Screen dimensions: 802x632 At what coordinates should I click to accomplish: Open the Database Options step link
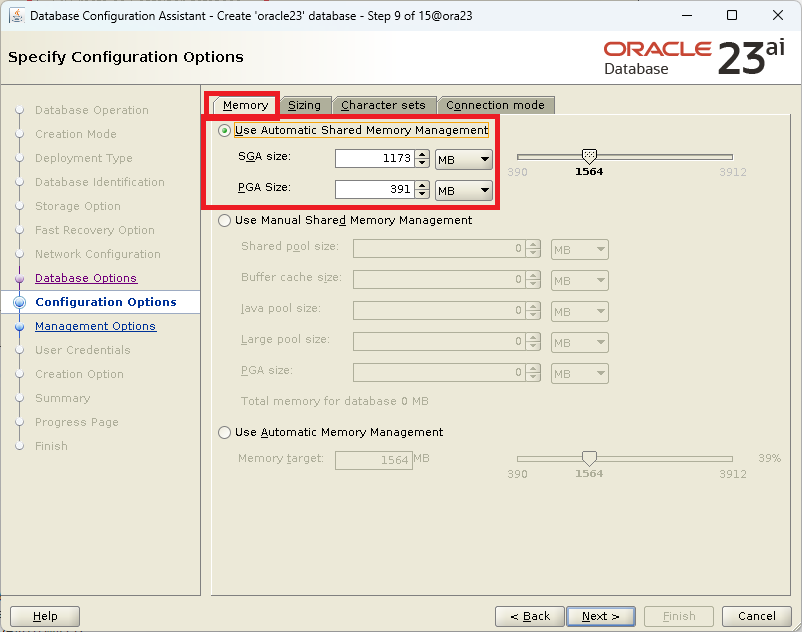click(86, 278)
